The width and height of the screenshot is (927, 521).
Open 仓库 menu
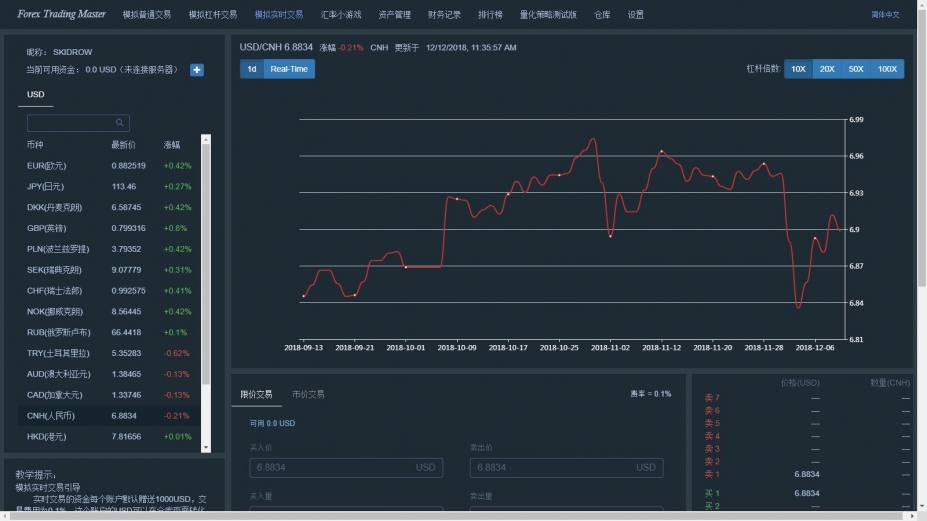(602, 15)
